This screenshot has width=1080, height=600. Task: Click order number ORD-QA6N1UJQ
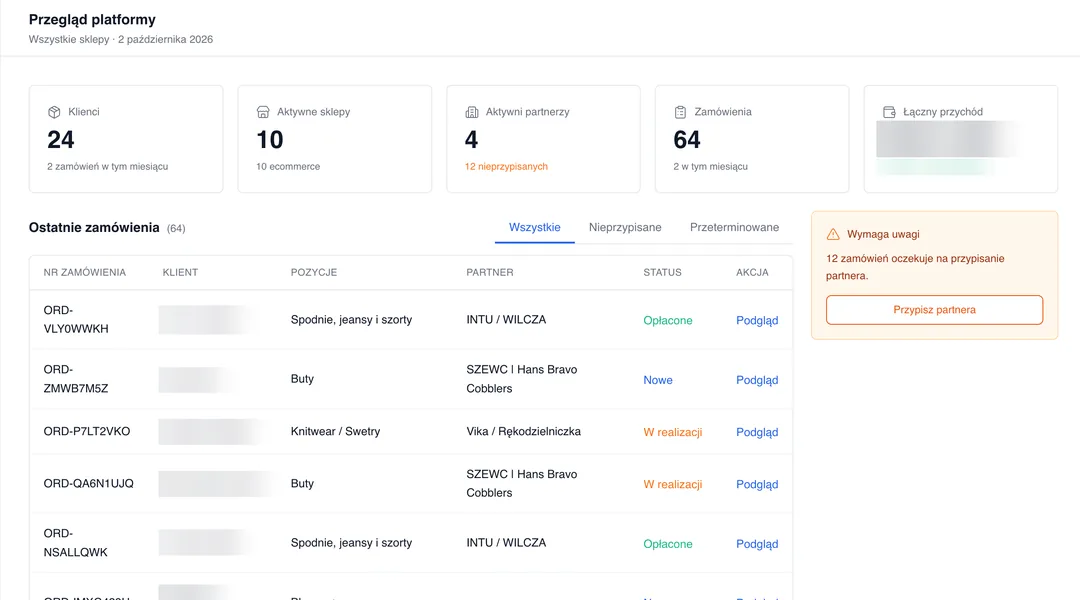click(x=88, y=484)
